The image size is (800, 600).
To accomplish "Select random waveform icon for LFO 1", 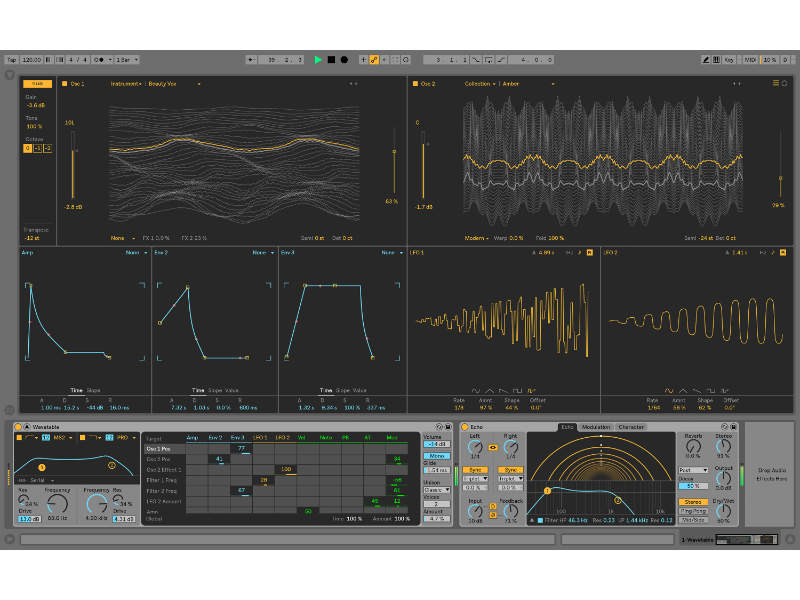I will [x=532, y=391].
